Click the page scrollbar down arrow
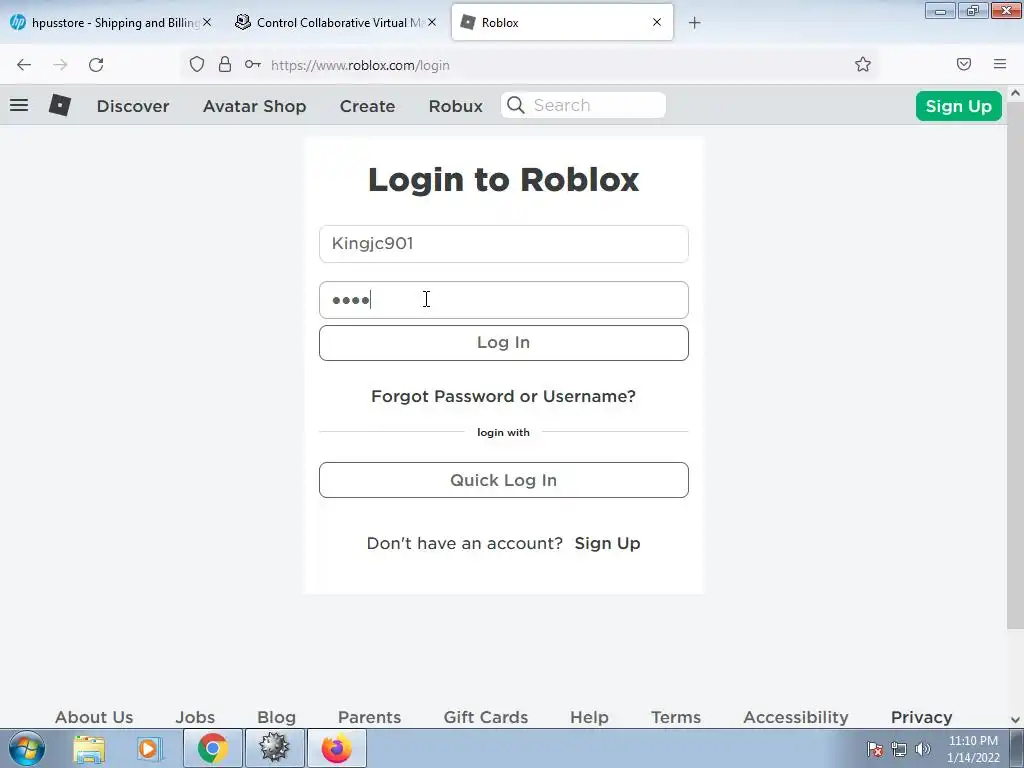Image resolution: width=1024 pixels, height=768 pixels. (x=1016, y=720)
